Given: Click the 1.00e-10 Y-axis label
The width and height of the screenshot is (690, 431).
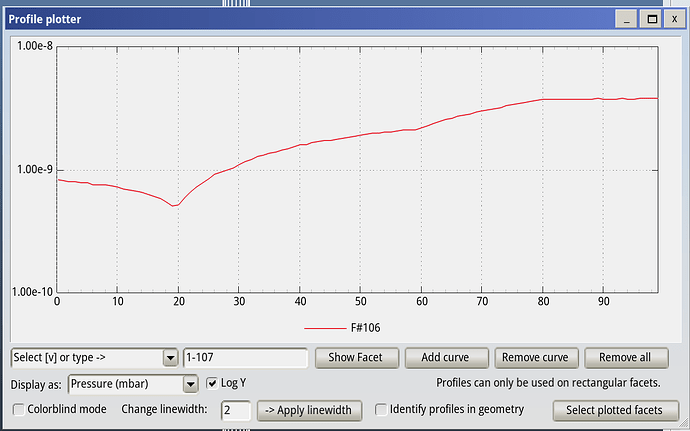Looking at the screenshot, I should (32, 292).
